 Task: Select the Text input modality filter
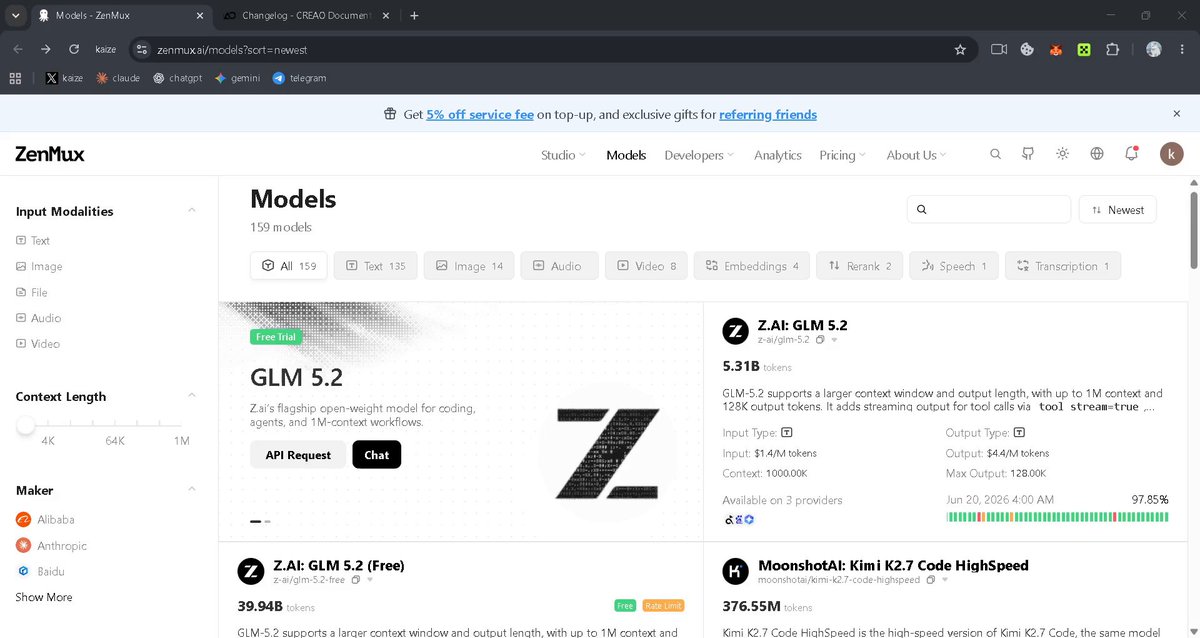33,240
